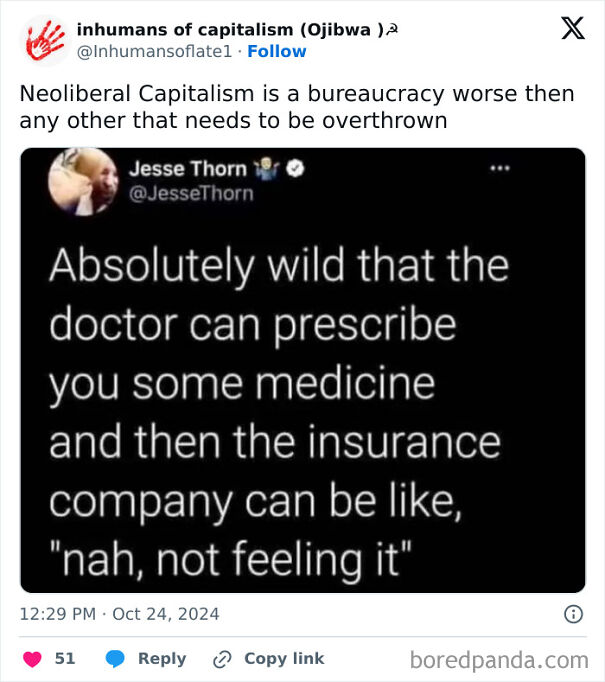Click the chain link copy icon

222,659
